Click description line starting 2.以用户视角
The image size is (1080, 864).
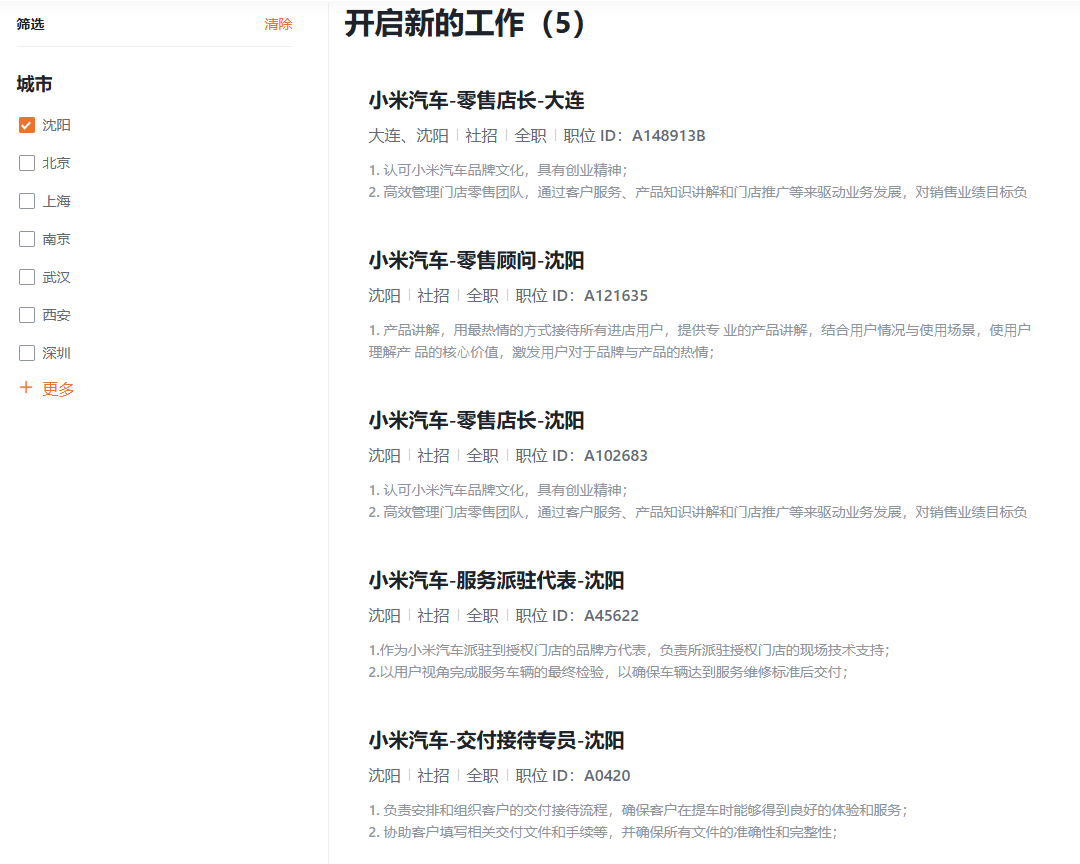608,672
